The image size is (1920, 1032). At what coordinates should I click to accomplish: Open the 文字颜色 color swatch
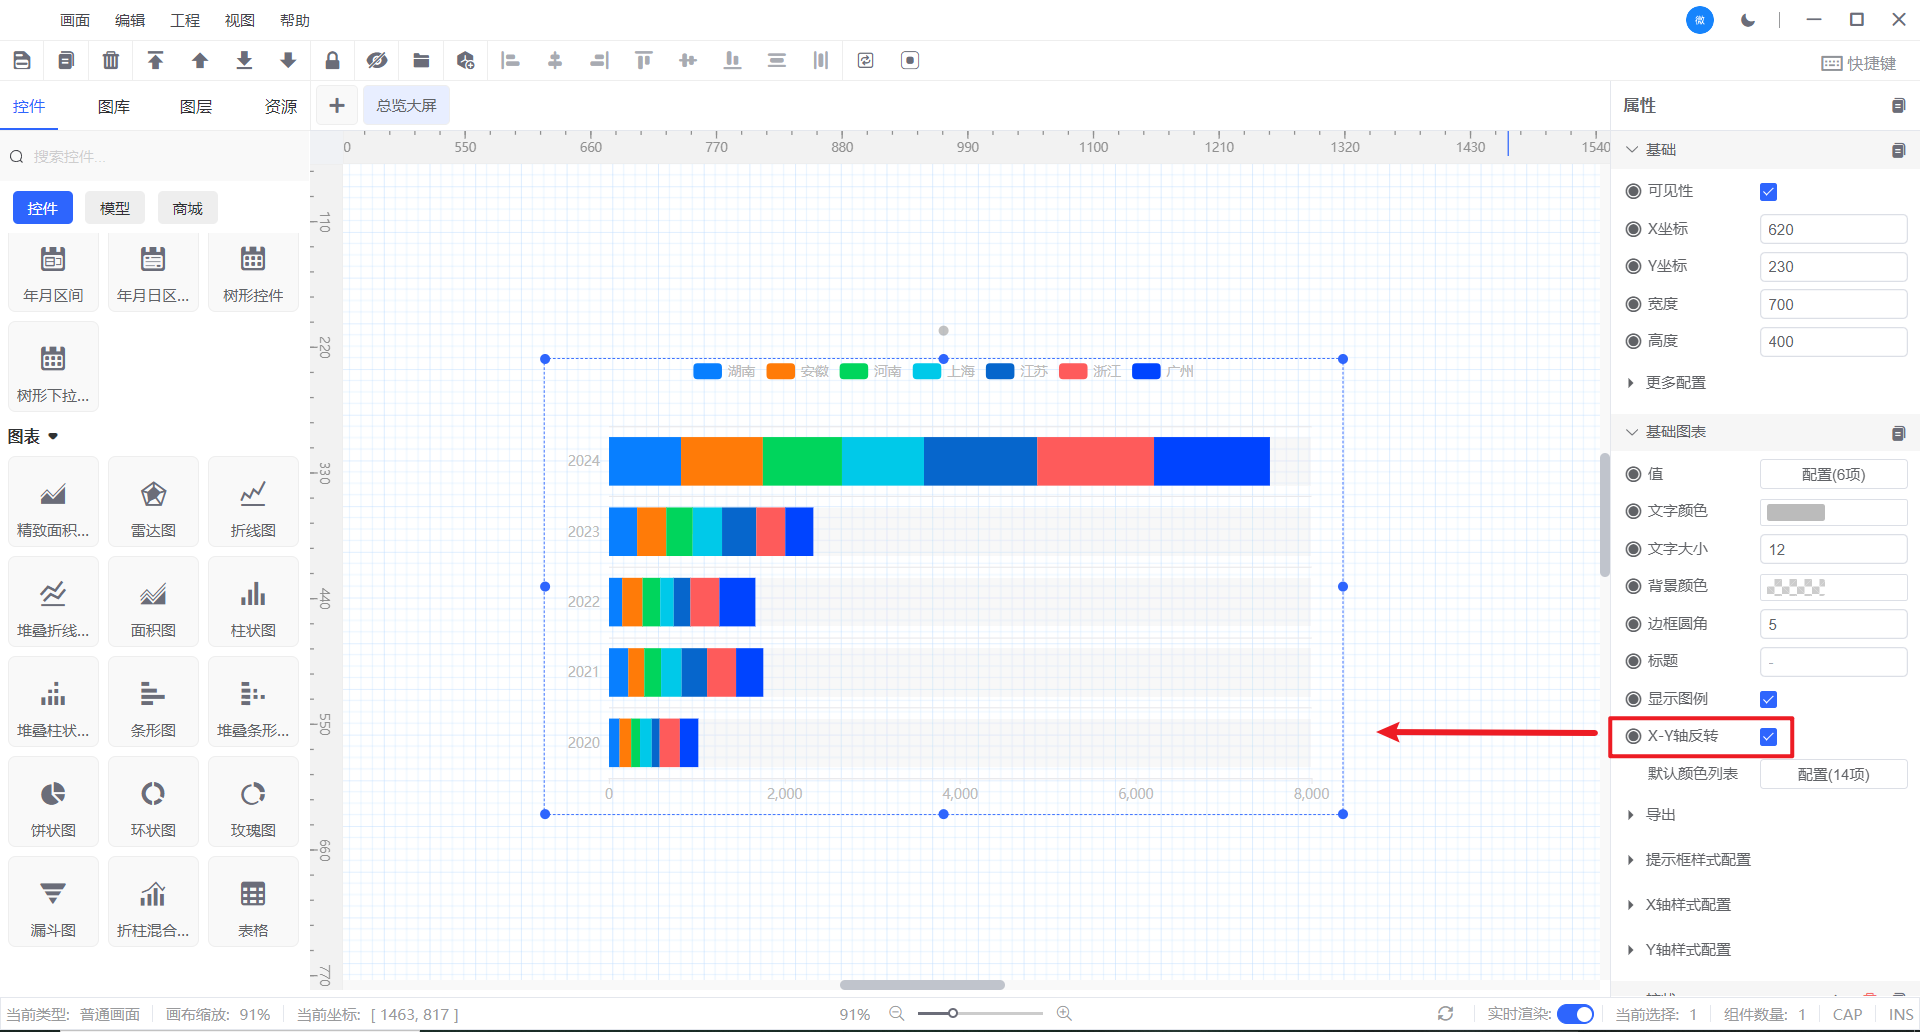point(1796,512)
